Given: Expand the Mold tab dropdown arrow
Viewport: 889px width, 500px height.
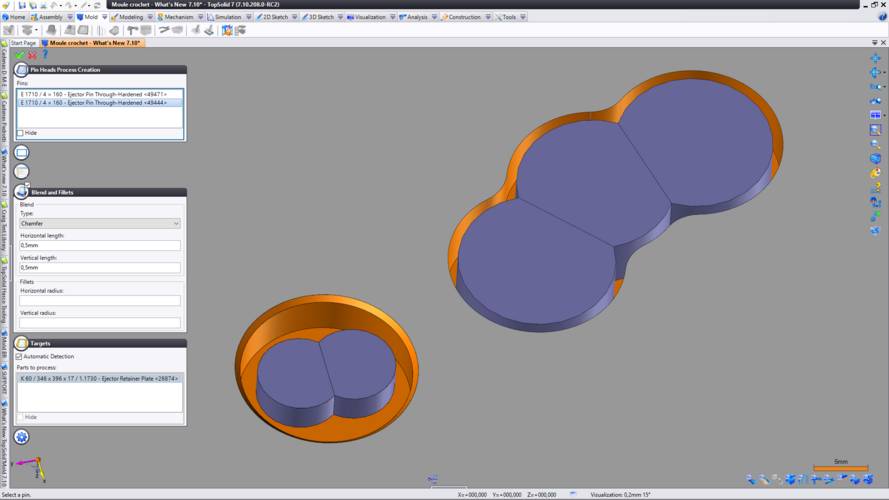Looking at the screenshot, I should pos(103,17).
